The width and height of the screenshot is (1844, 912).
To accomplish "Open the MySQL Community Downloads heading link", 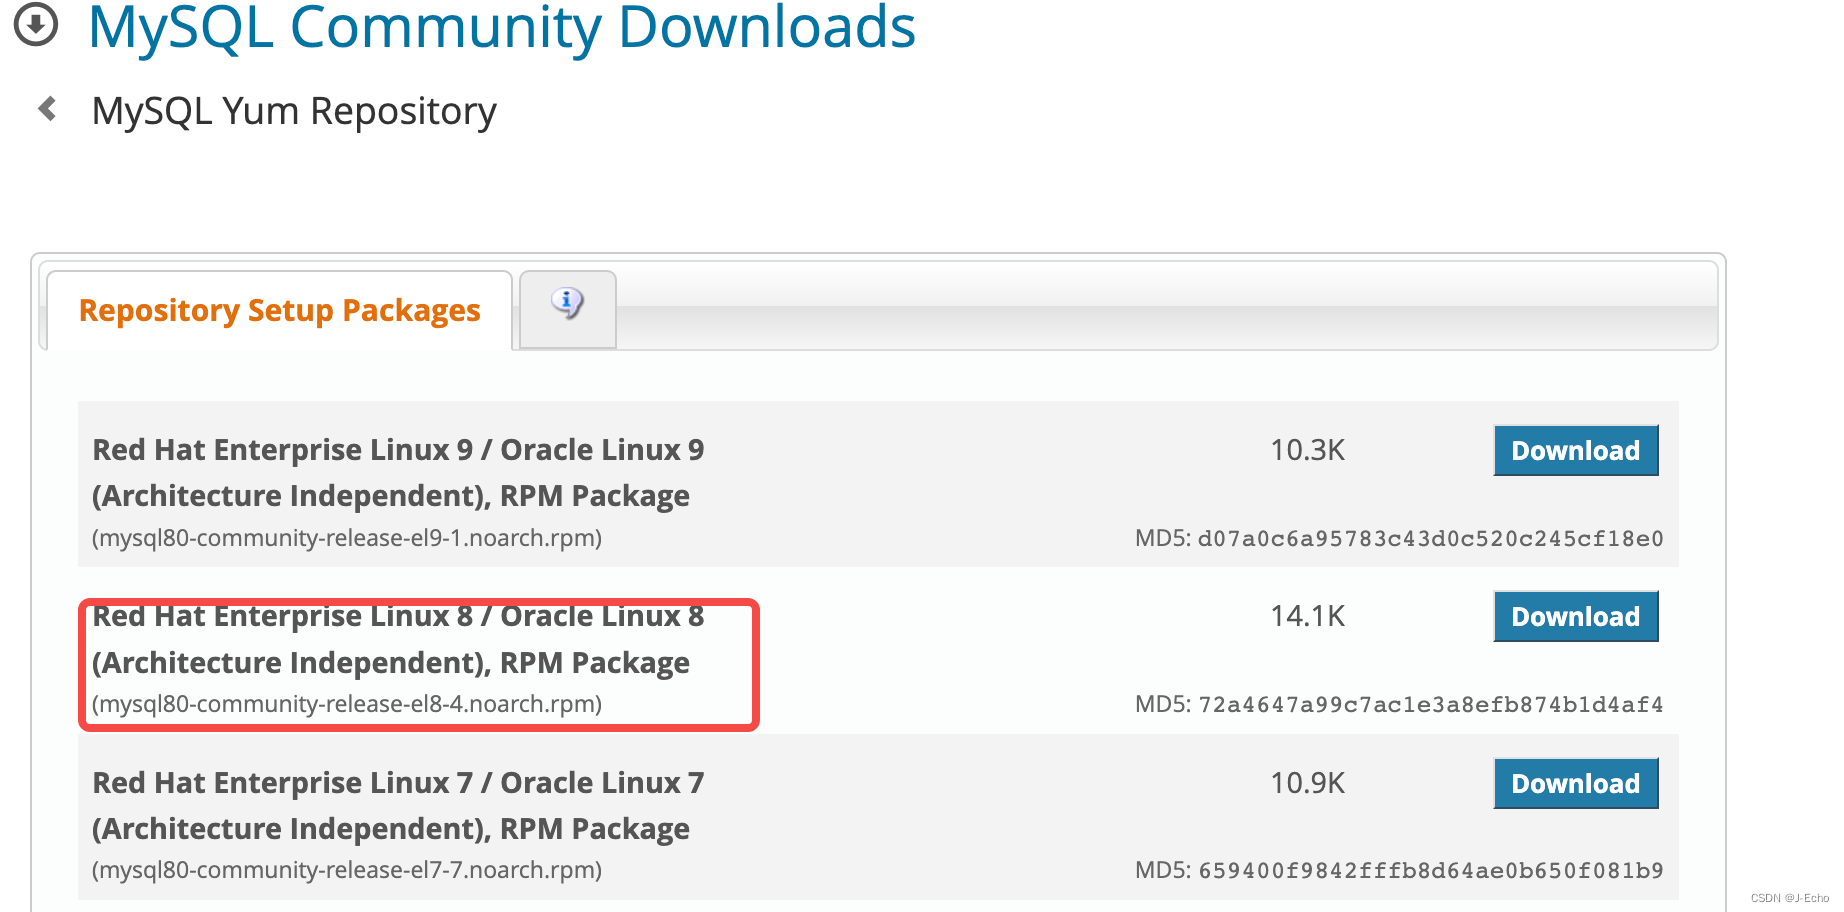I will click(x=502, y=29).
